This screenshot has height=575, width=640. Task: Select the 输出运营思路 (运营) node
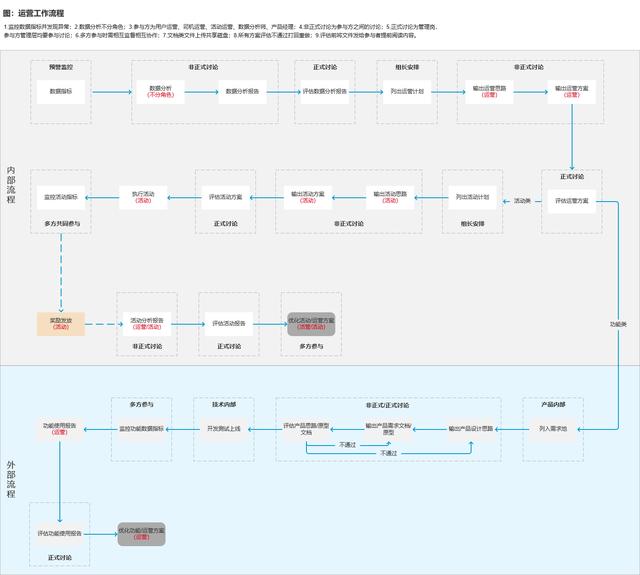coord(489,92)
